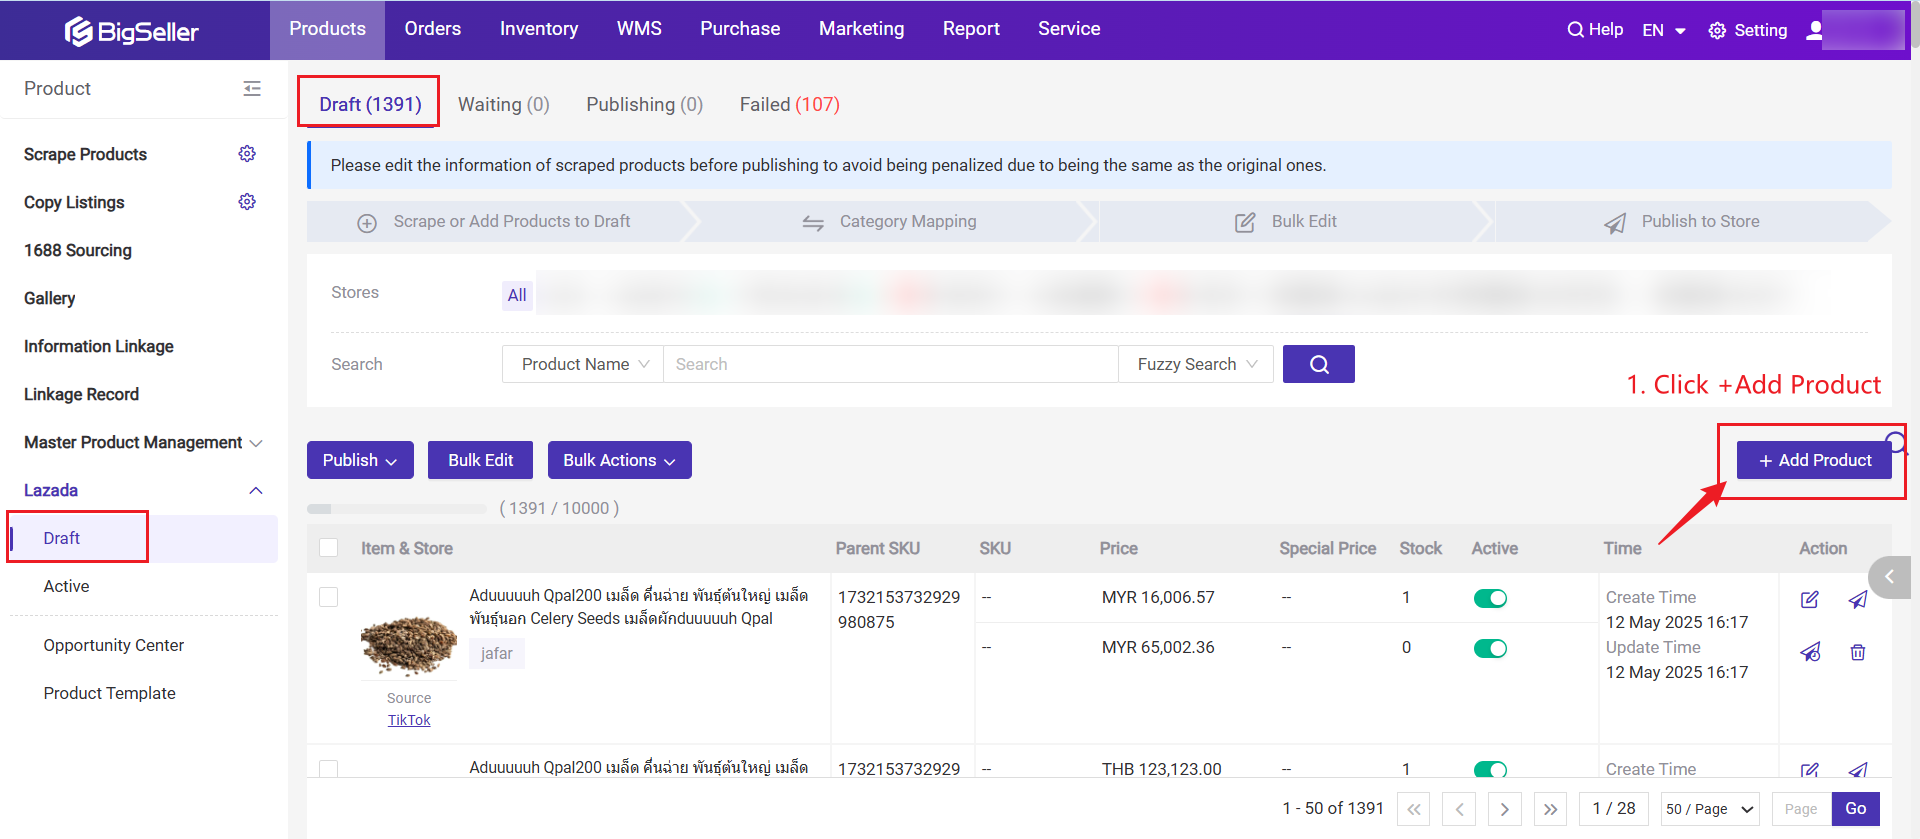Open the Fuzzy Search mode dropdown

tap(1196, 364)
